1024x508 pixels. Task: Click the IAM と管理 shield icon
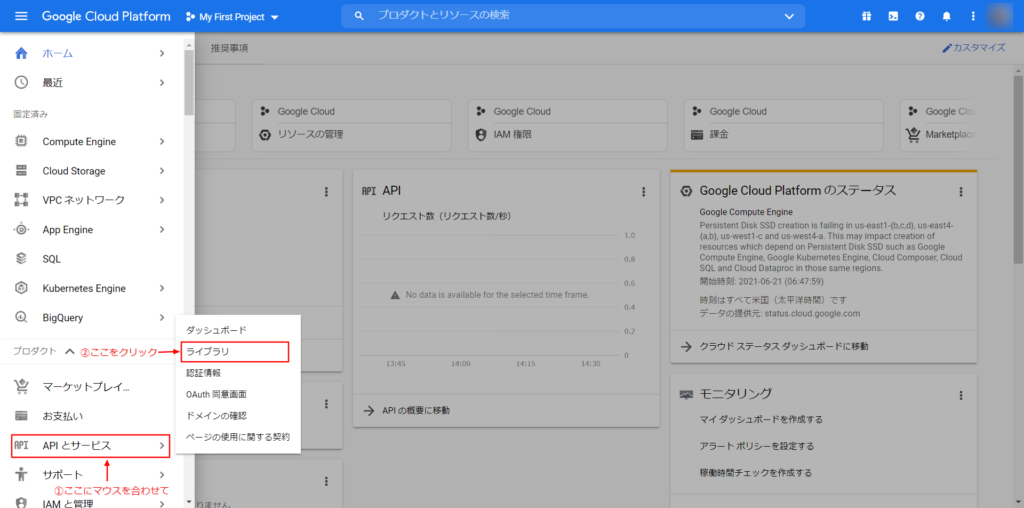coord(21,503)
